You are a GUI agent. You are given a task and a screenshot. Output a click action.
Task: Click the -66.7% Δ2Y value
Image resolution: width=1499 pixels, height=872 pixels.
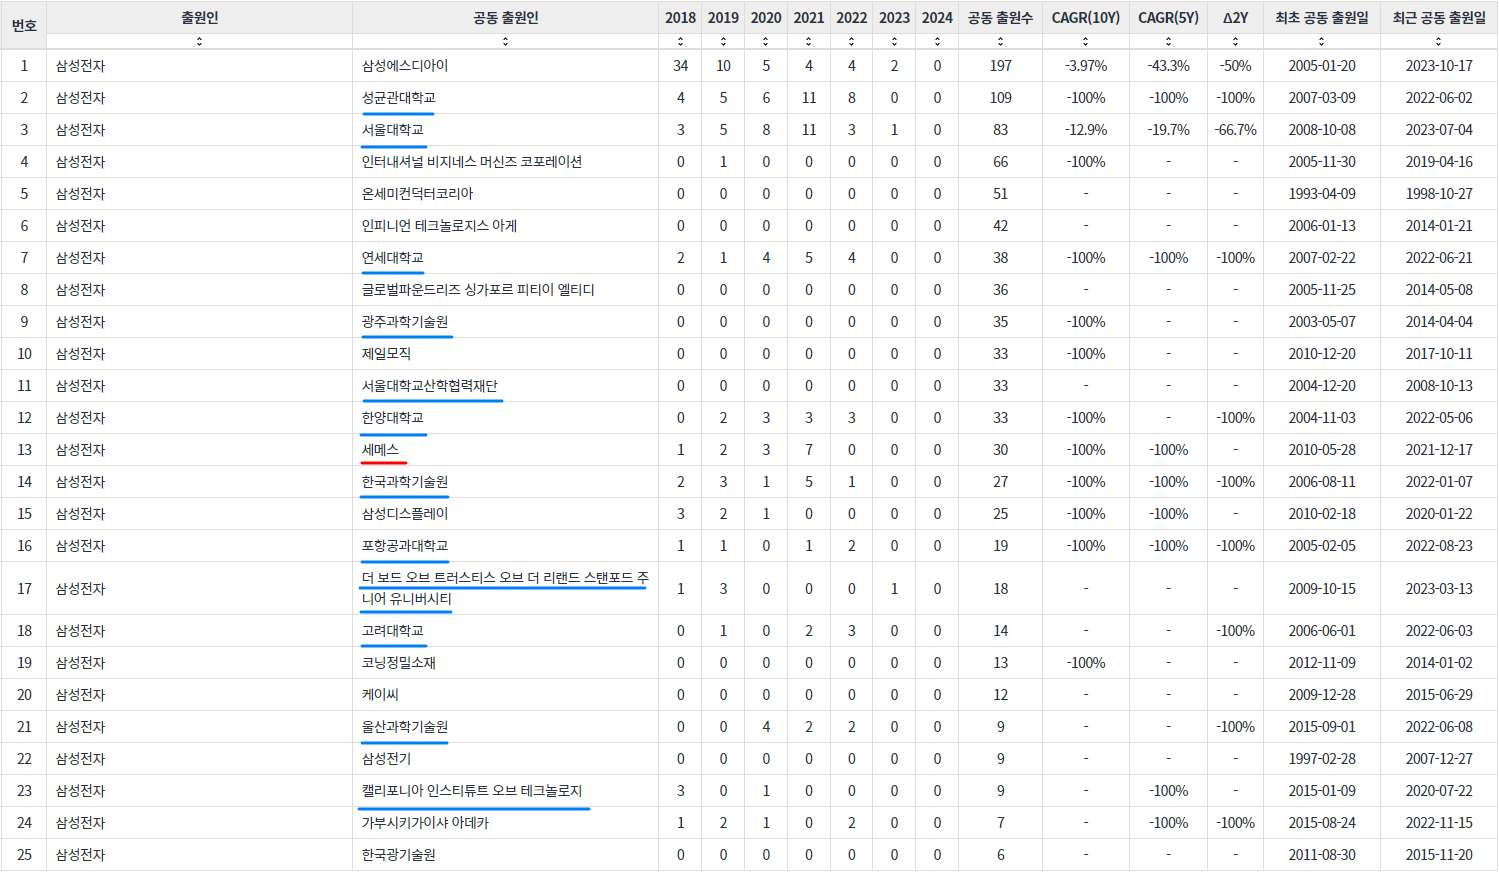point(1235,130)
